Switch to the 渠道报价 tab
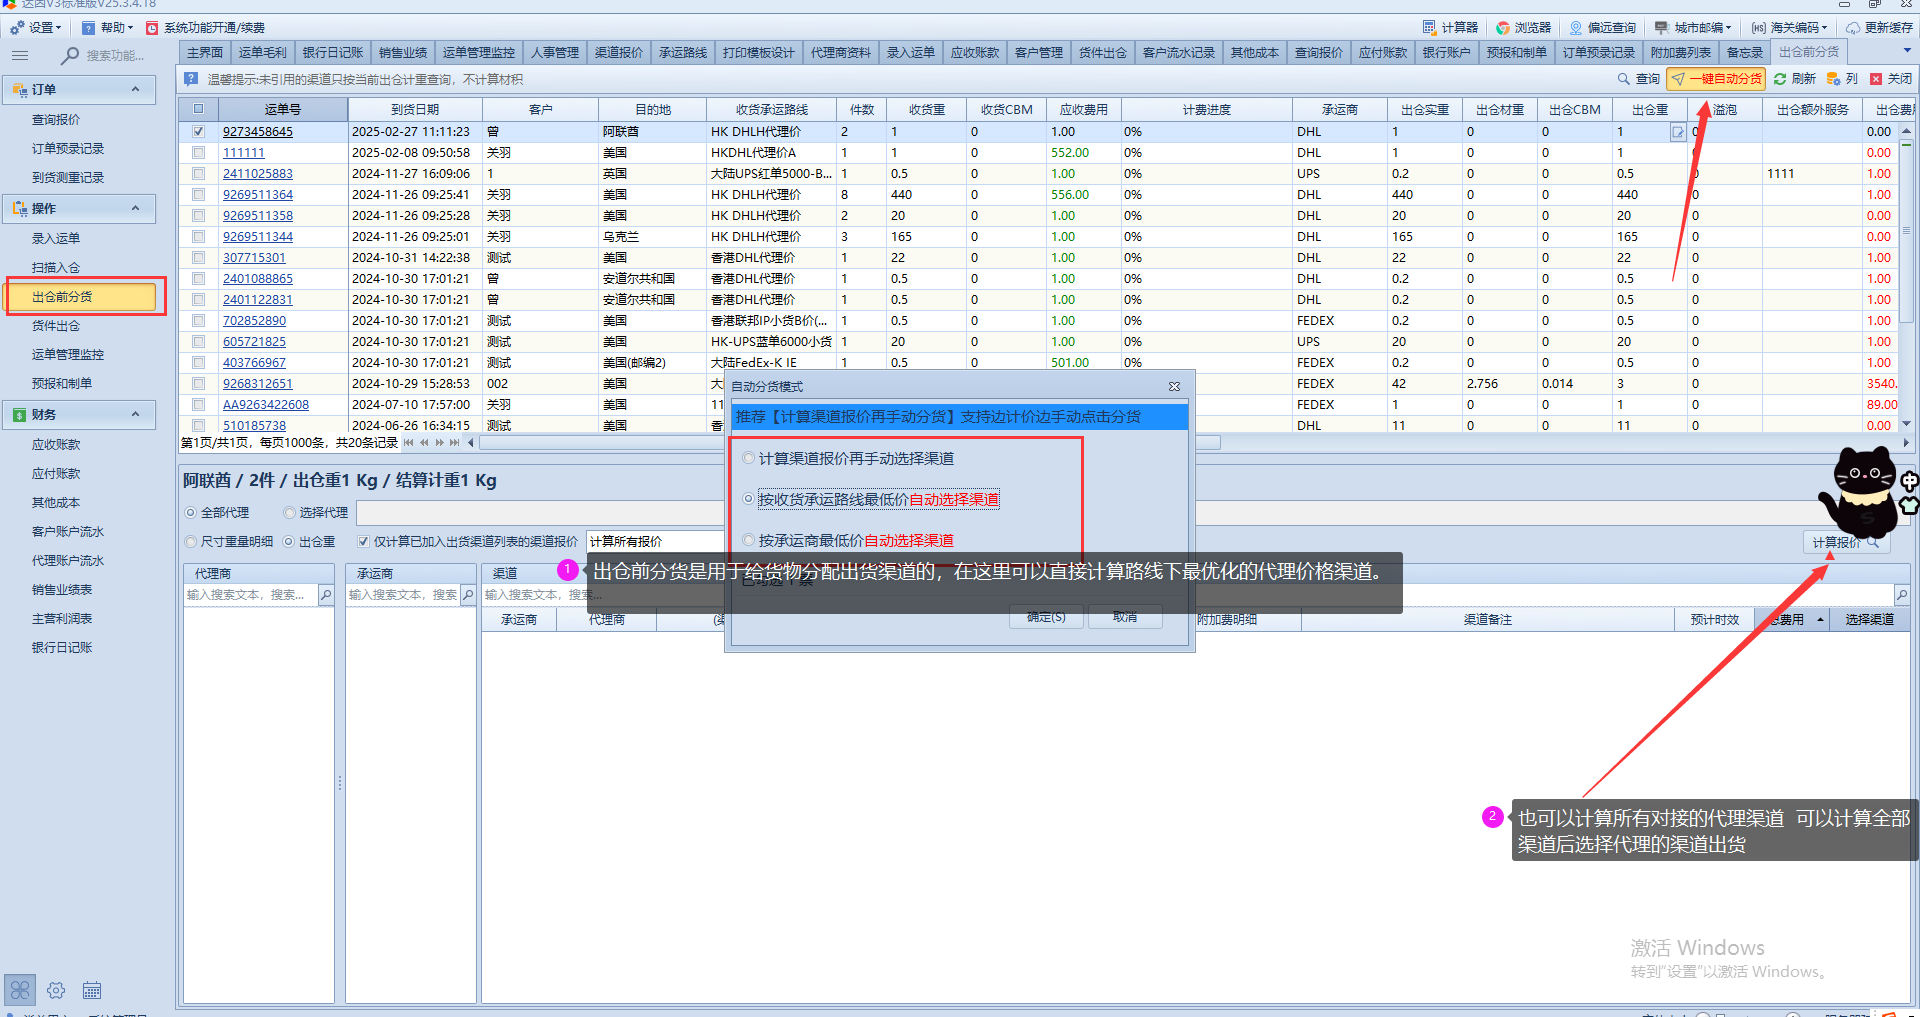 618,53
